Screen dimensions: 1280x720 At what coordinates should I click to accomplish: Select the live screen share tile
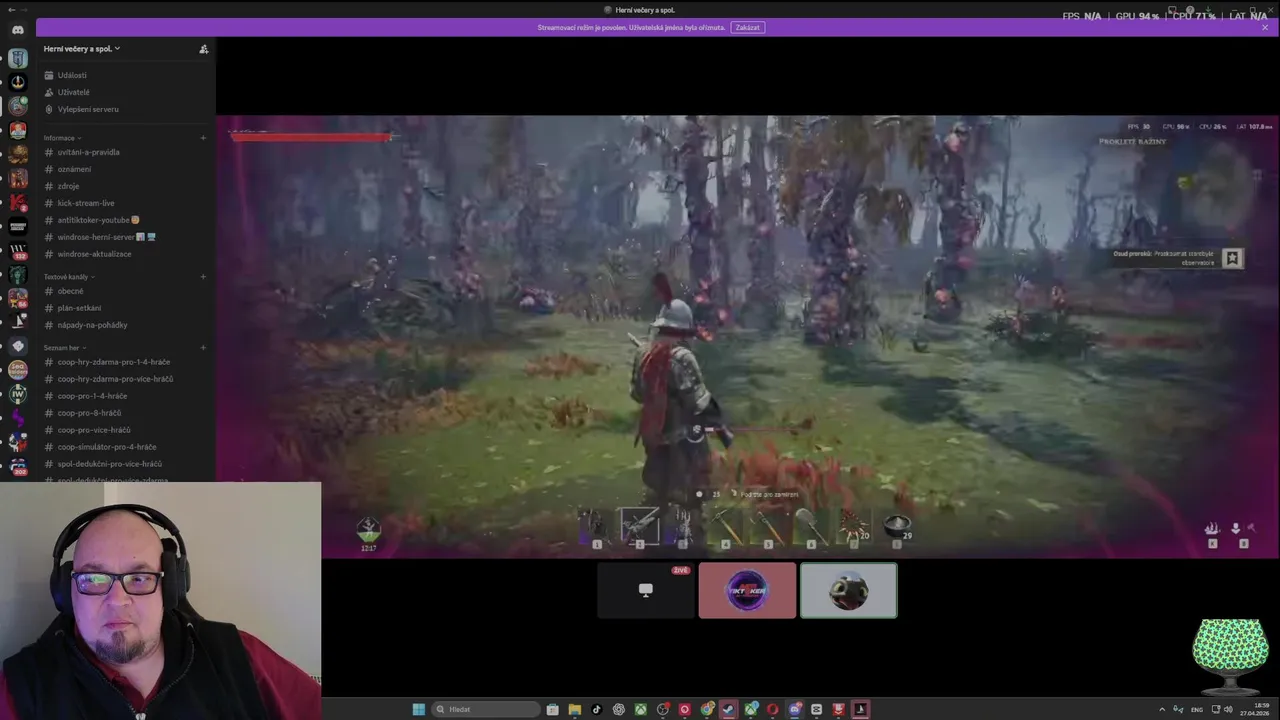pos(646,590)
